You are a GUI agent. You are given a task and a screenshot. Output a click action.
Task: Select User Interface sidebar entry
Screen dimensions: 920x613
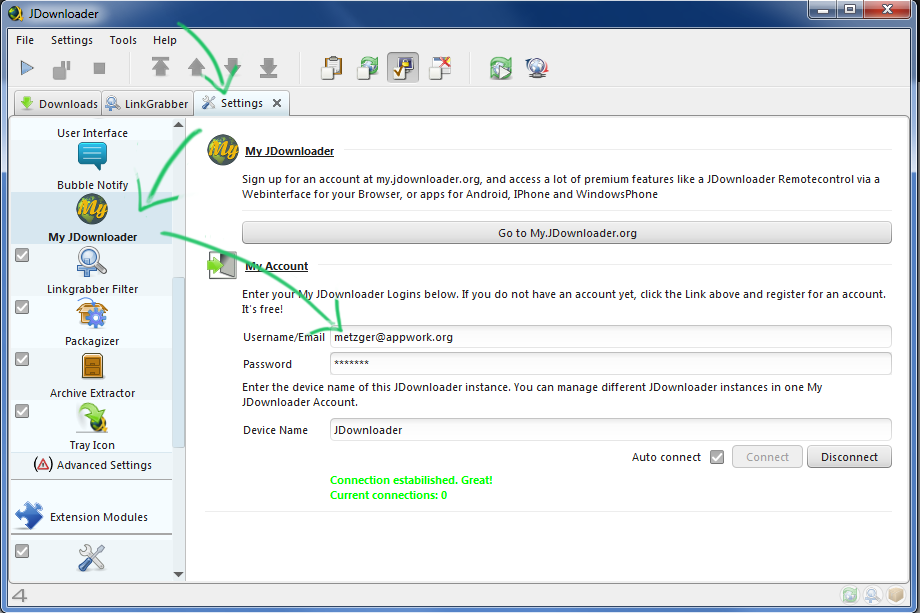click(x=92, y=133)
